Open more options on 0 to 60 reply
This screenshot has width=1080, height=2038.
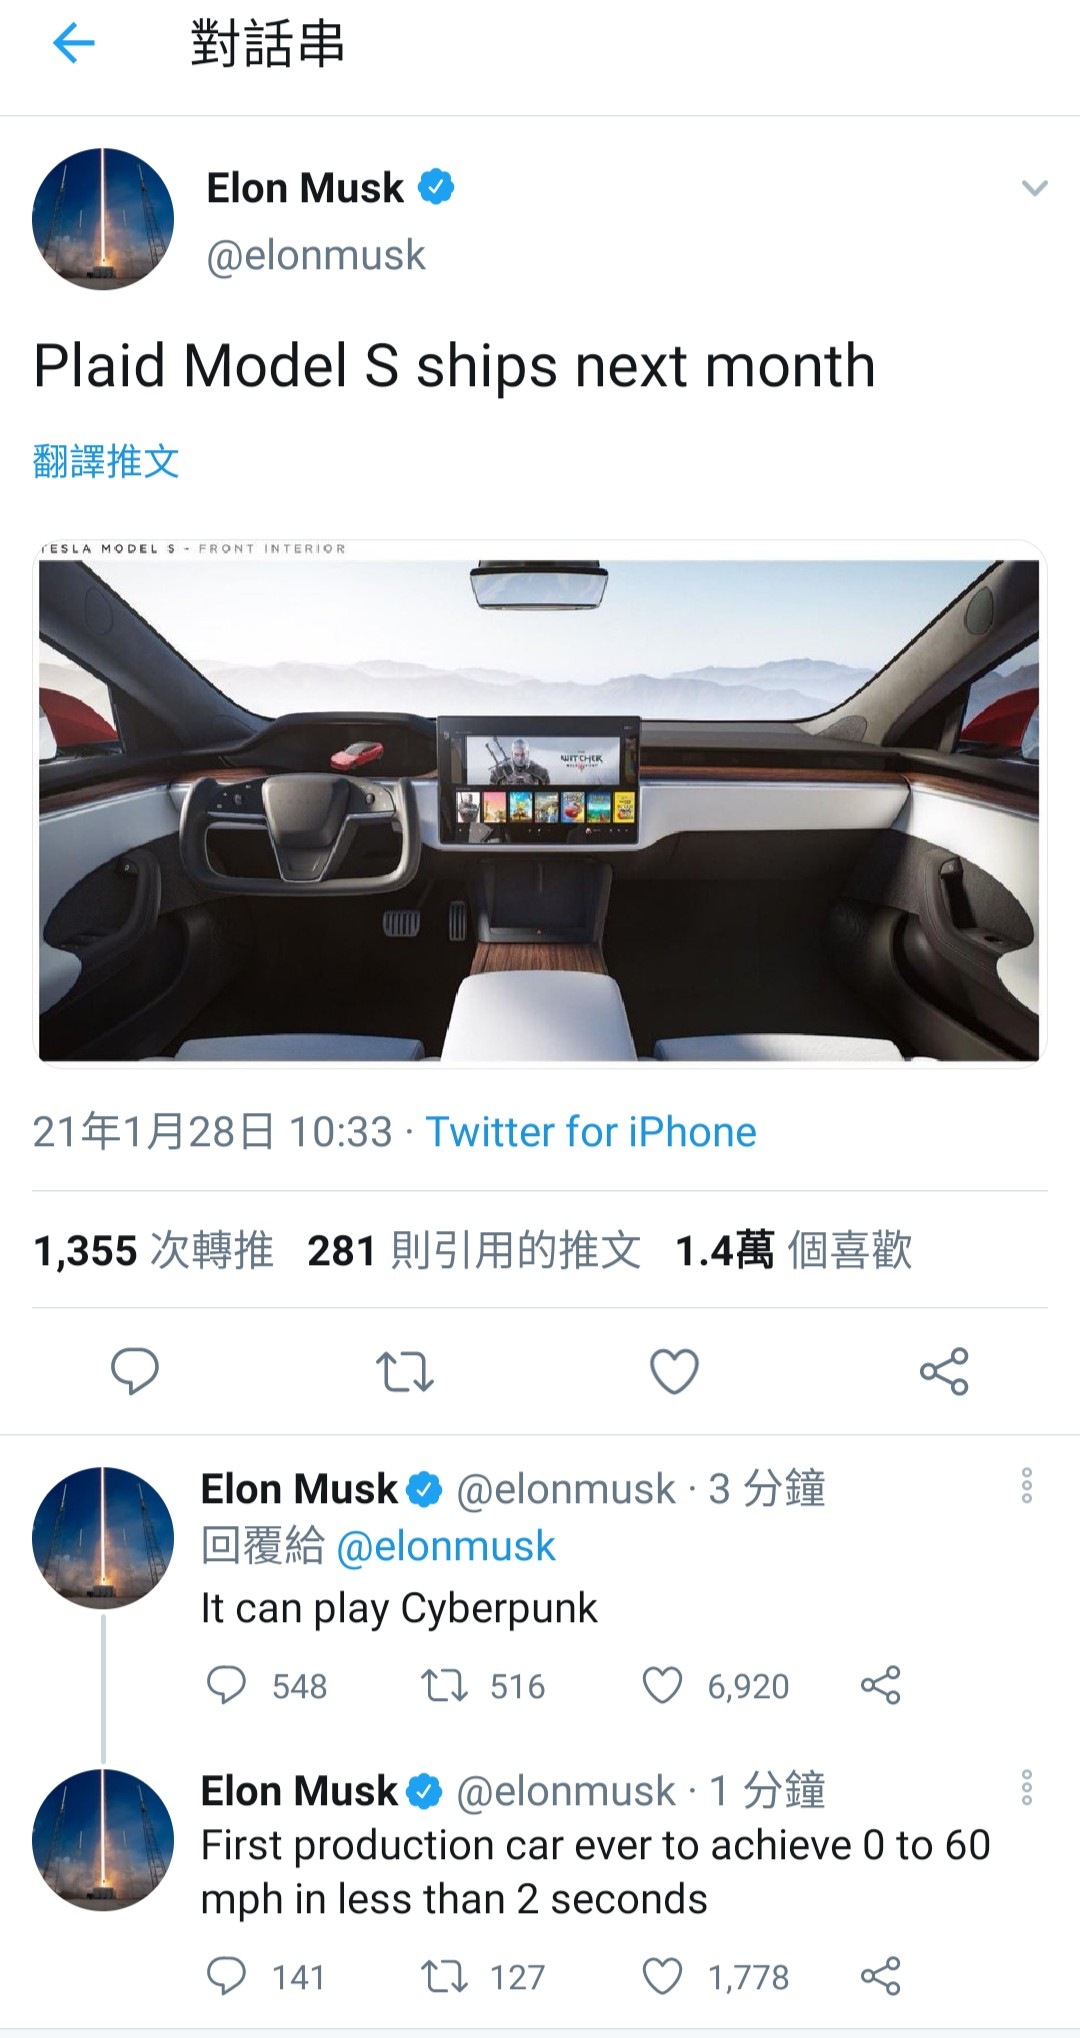[1026, 1787]
